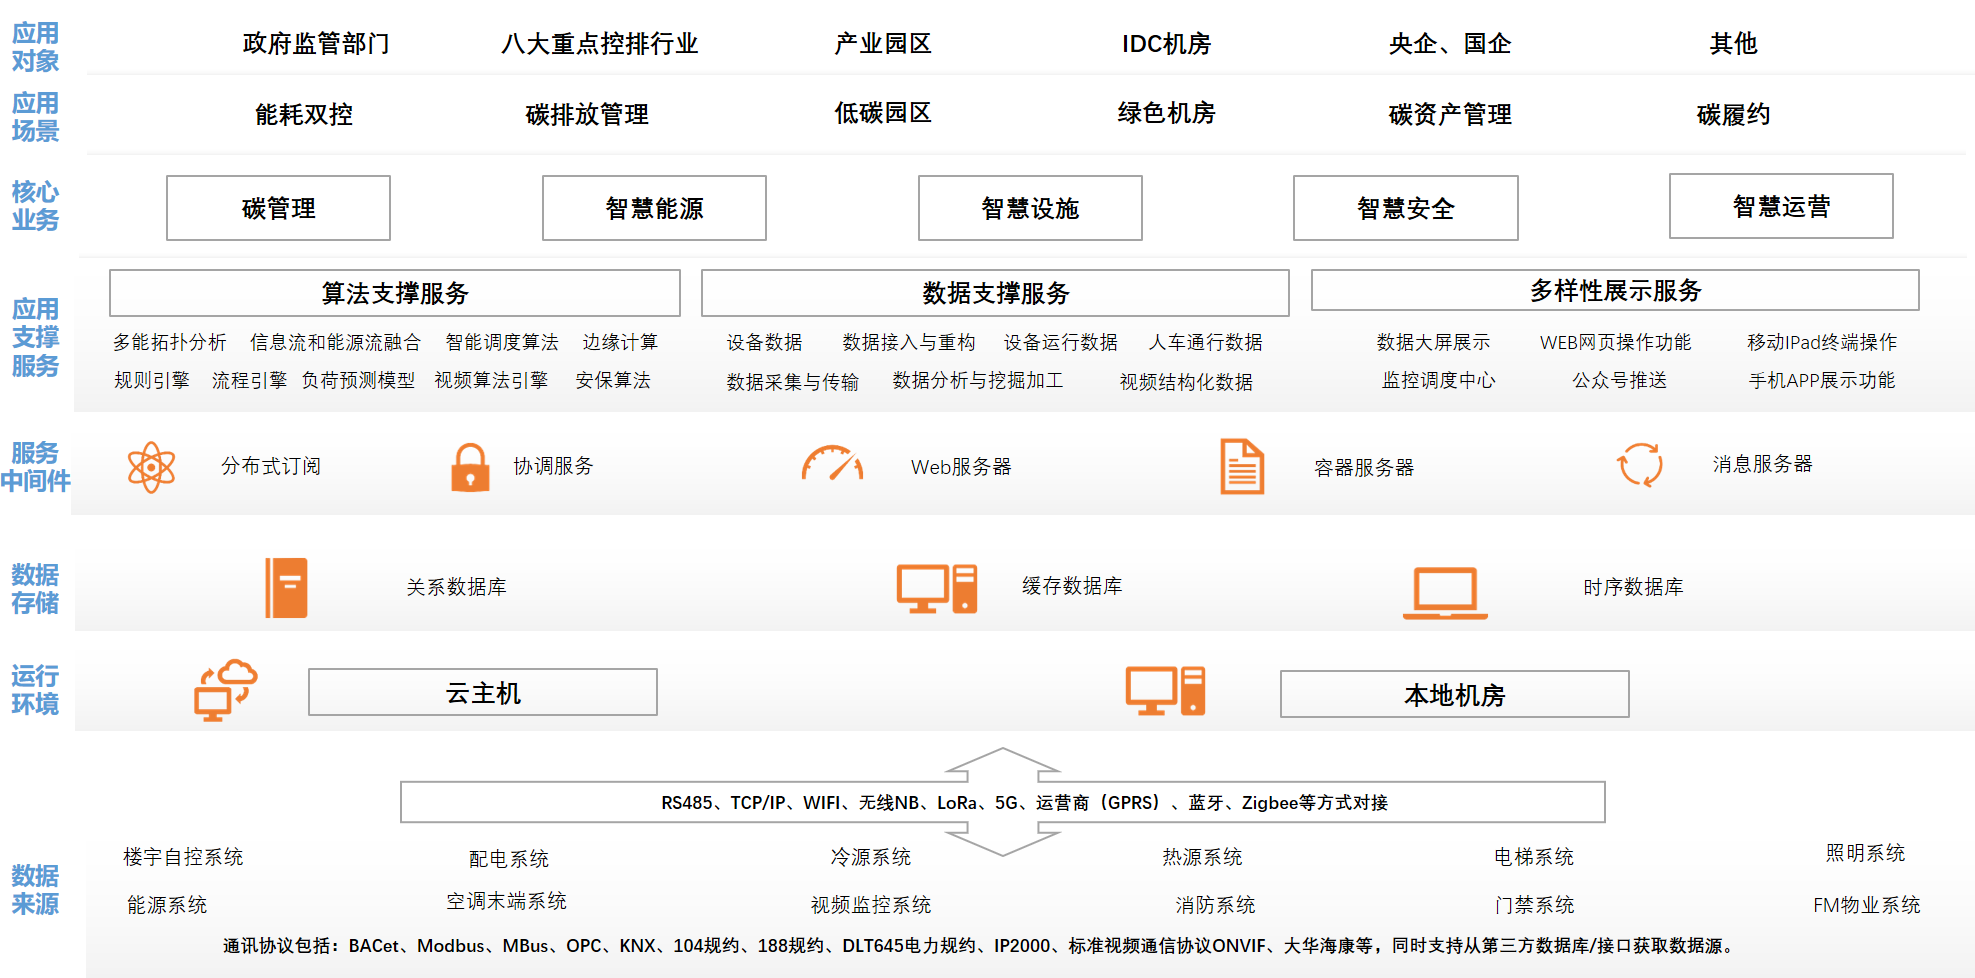Click the desktop icon beside 本地机房
This screenshot has height=978, width=1975.
point(1165,691)
